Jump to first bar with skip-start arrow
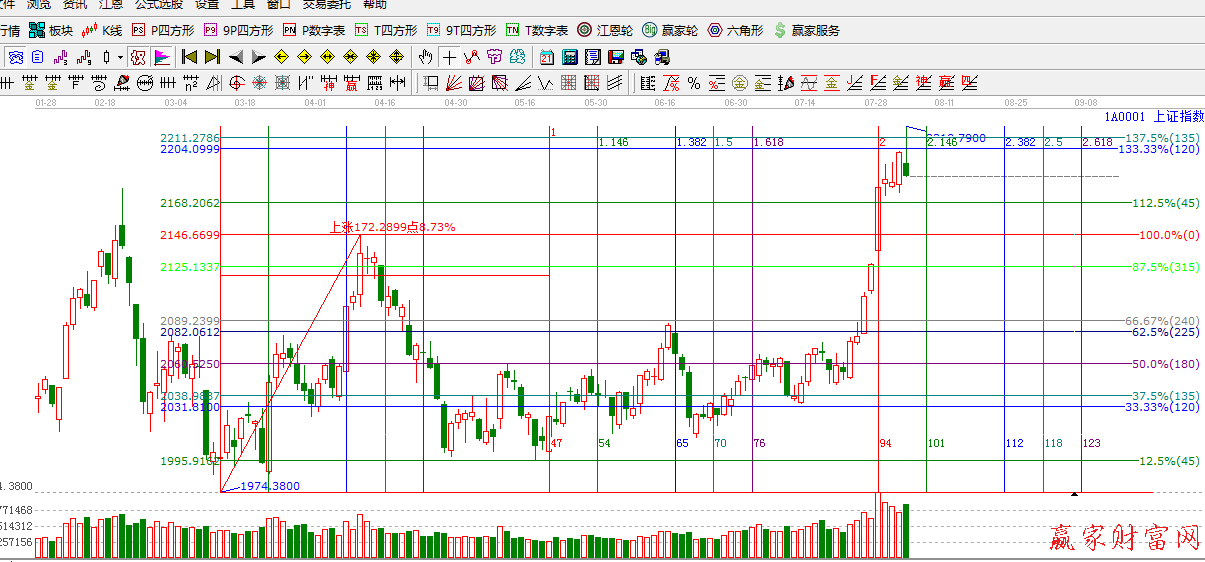The width and height of the screenshot is (1205, 562). tap(189, 57)
